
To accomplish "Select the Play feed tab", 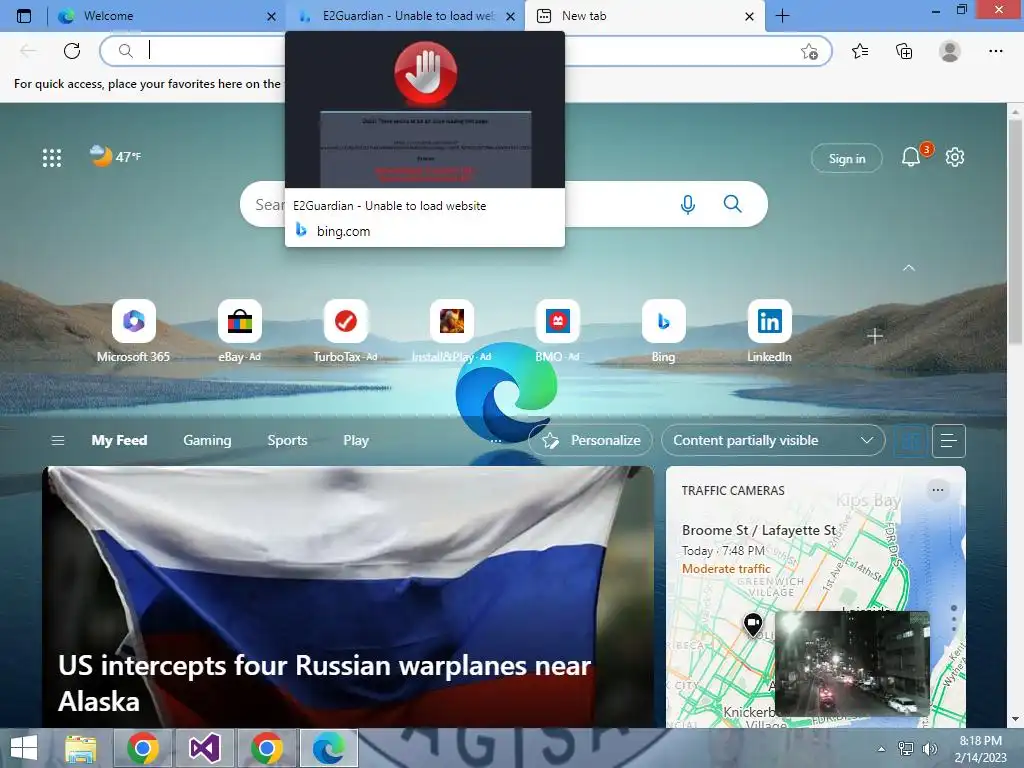I will 356,440.
